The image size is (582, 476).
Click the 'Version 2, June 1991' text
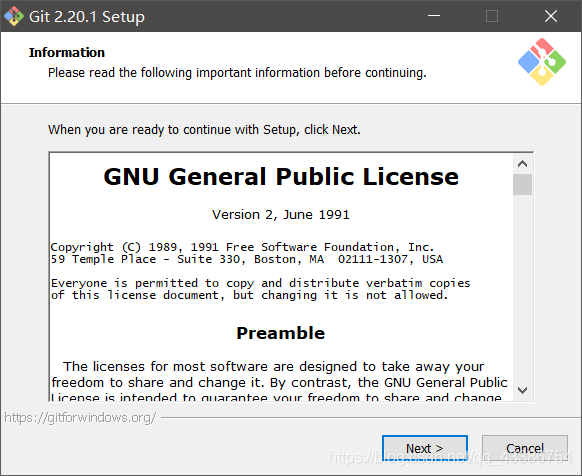tap(281, 215)
